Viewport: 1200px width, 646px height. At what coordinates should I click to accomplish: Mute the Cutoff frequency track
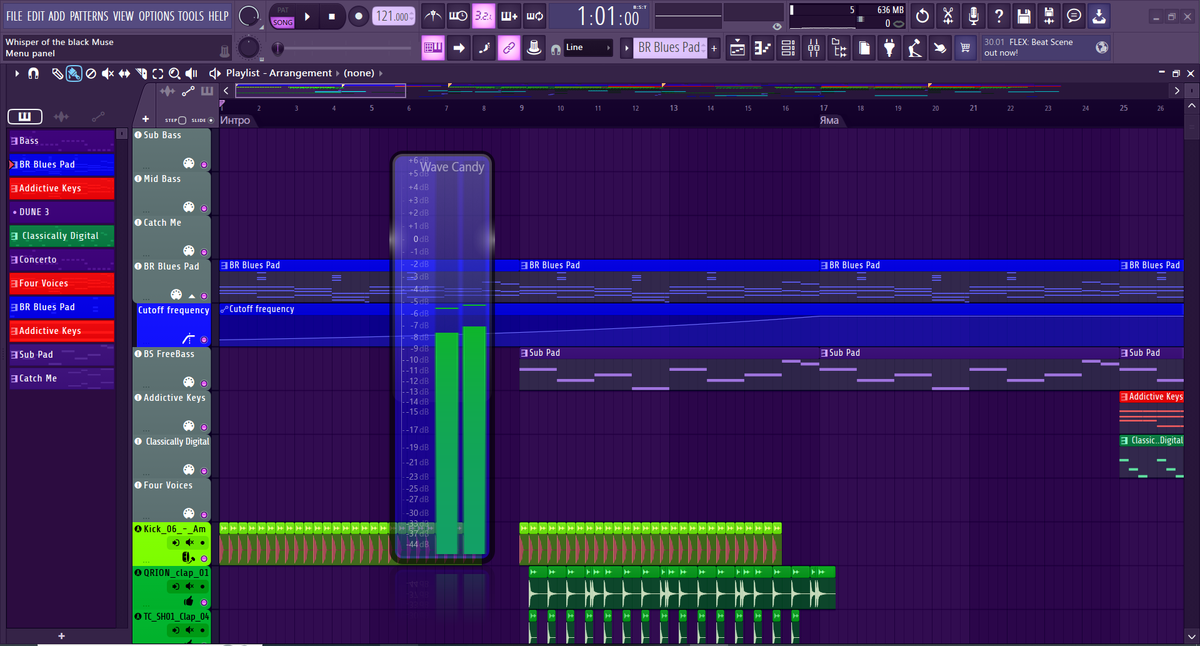[x=204, y=340]
